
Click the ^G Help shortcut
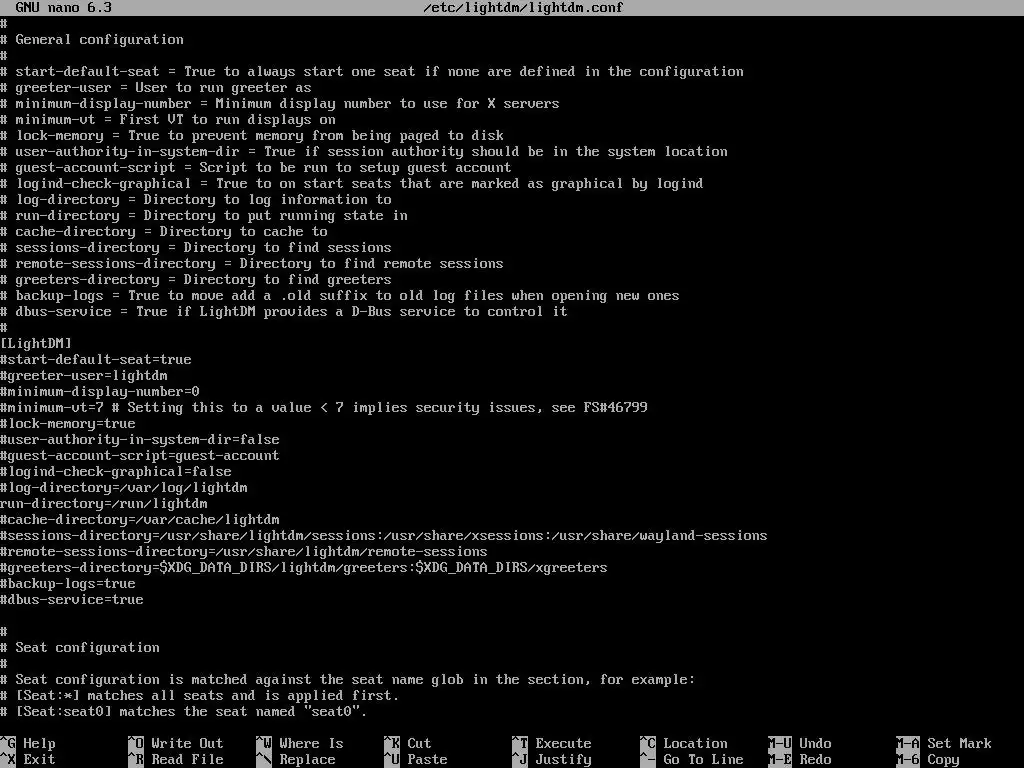click(x=28, y=743)
